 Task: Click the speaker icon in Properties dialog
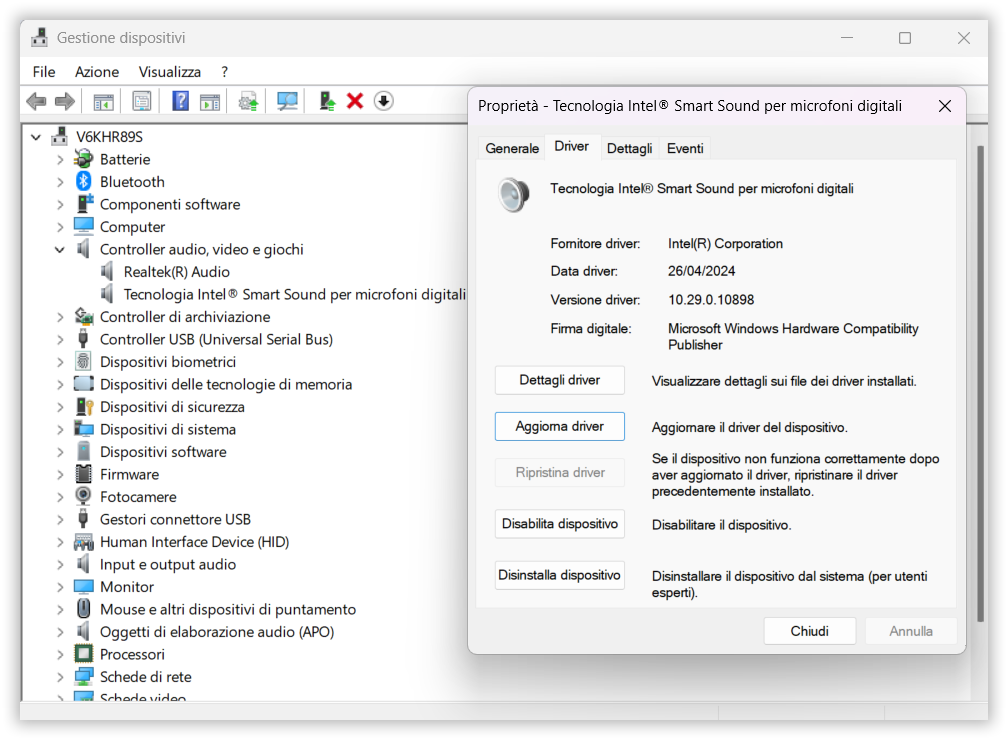click(514, 194)
